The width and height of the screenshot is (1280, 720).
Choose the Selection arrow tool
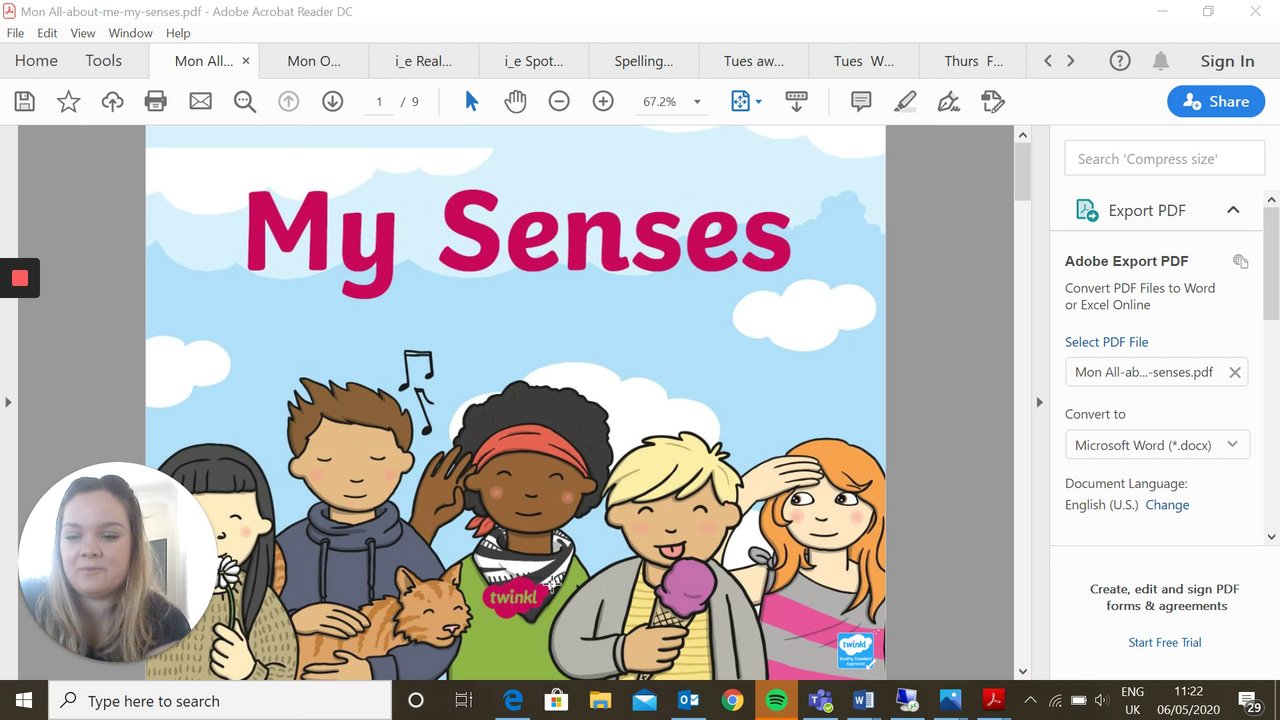471,101
